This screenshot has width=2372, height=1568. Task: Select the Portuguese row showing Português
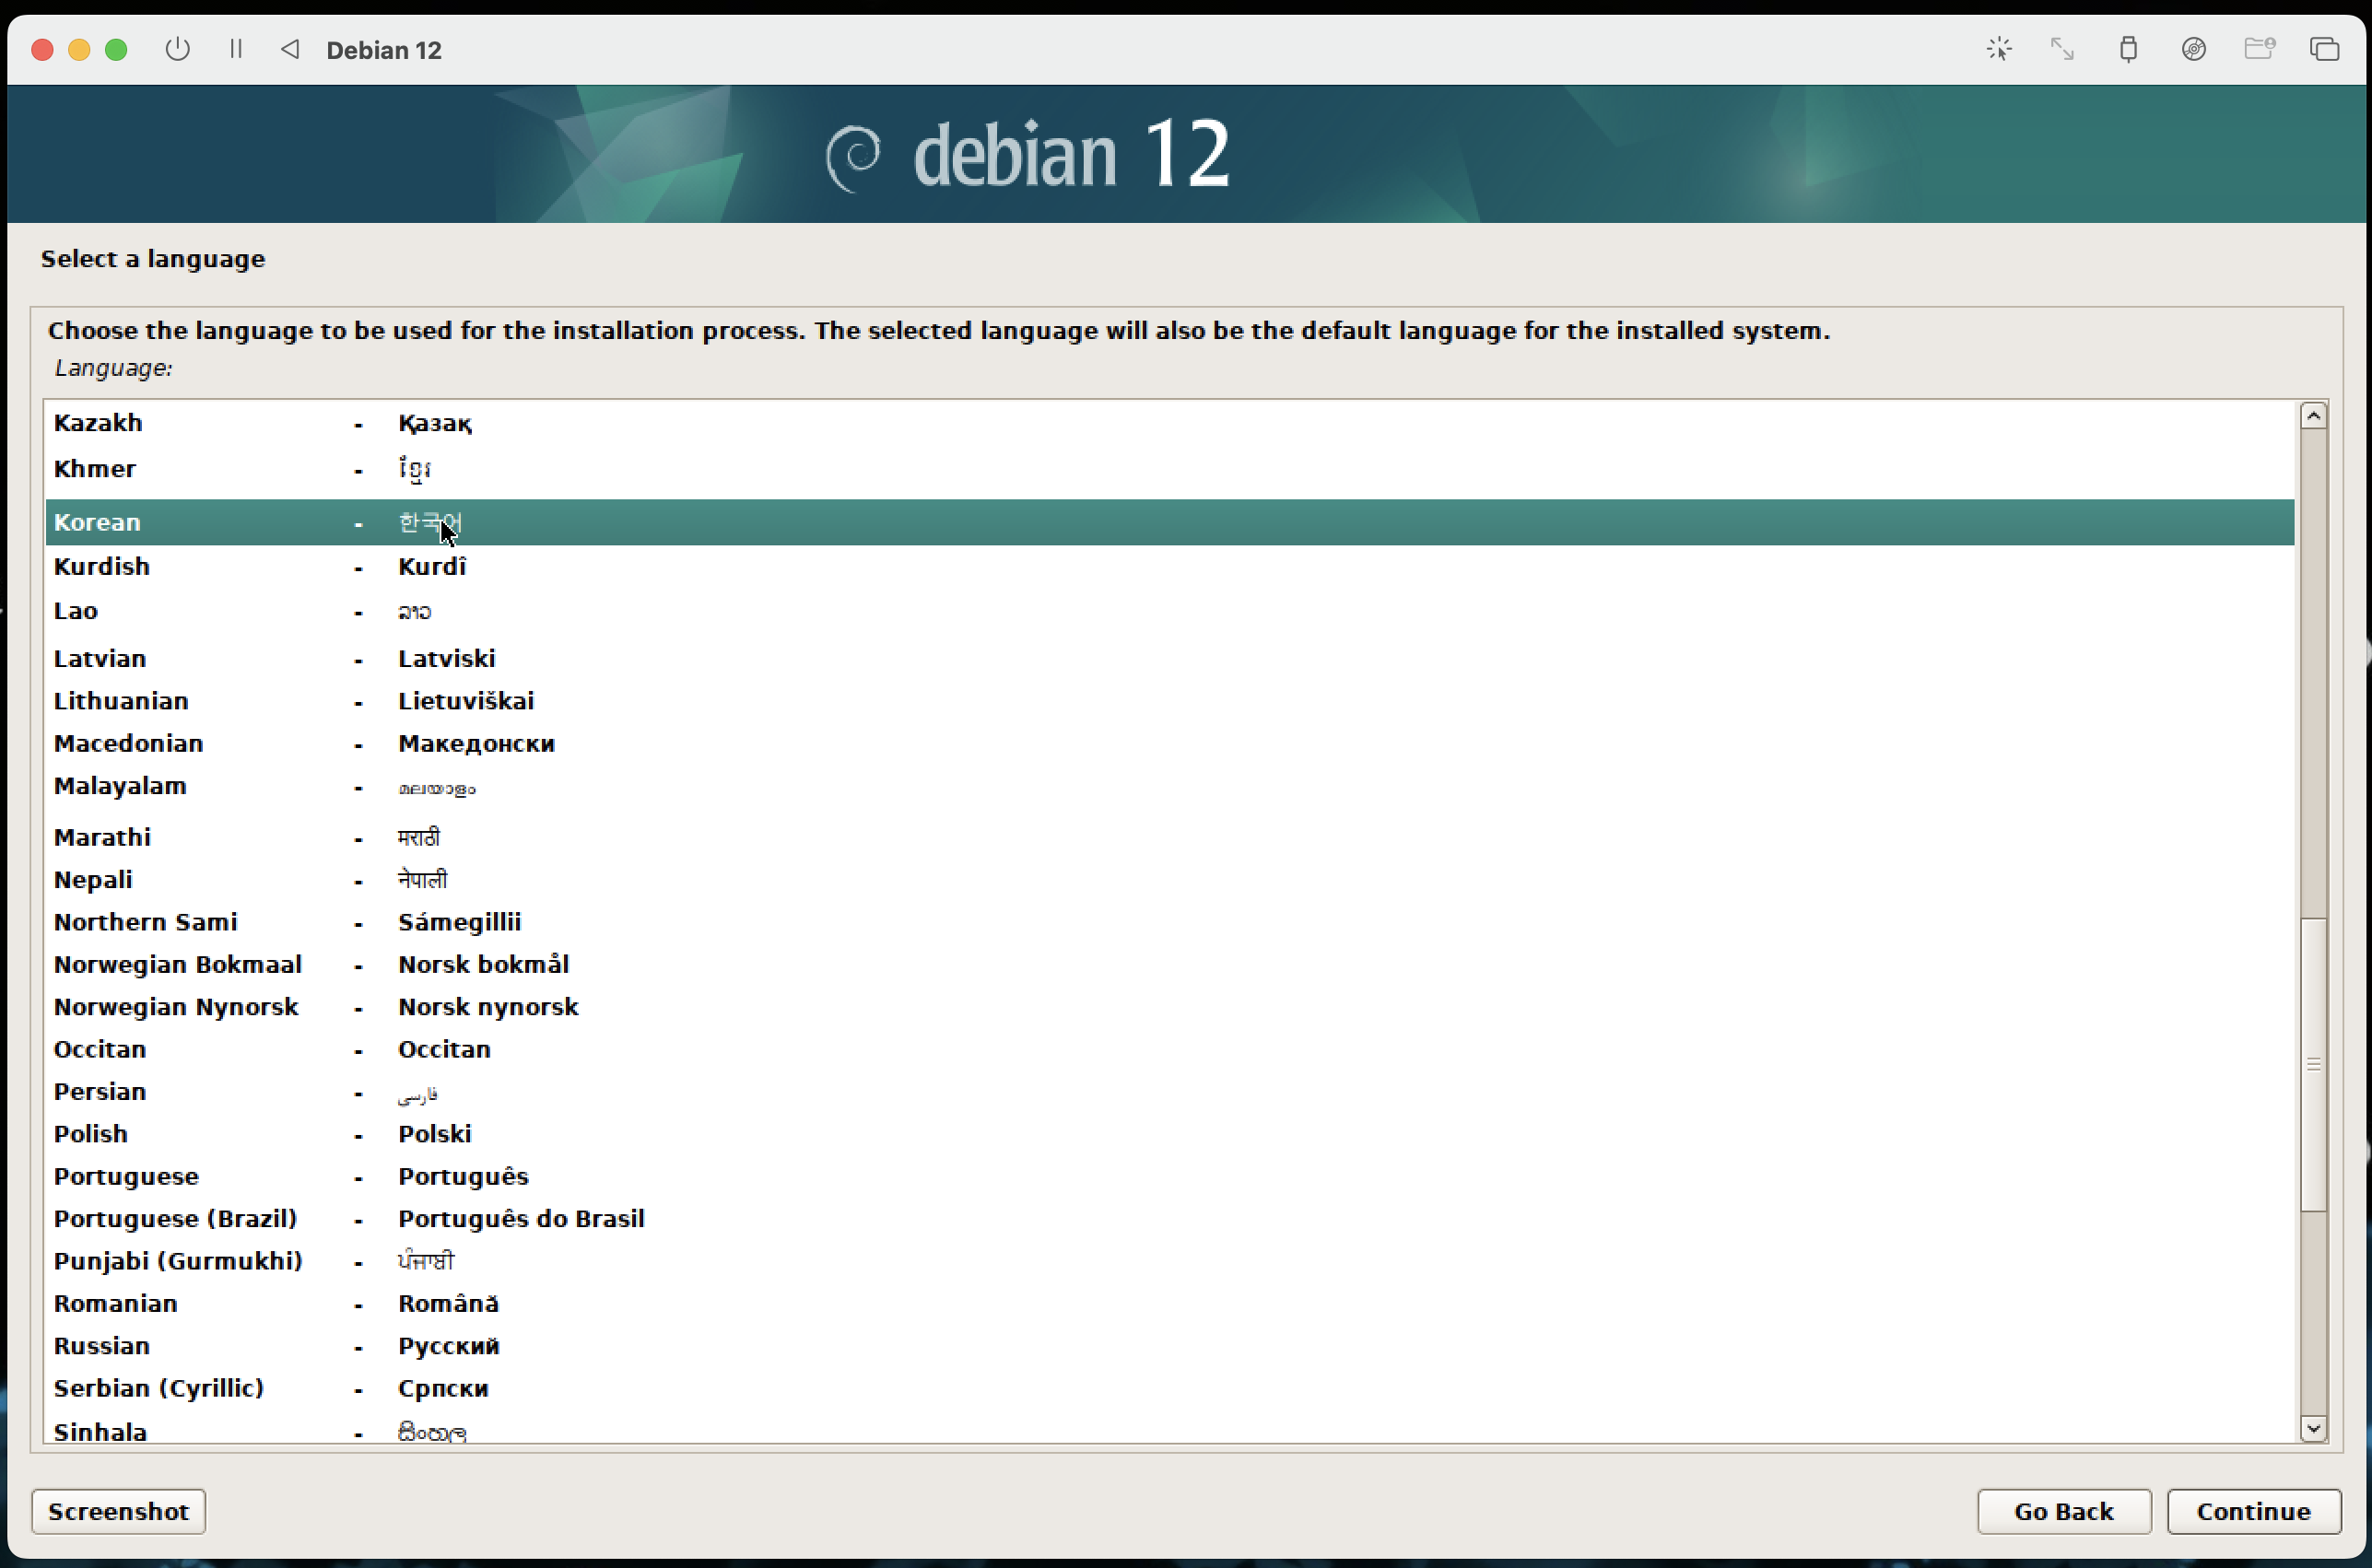[x=1169, y=1176]
